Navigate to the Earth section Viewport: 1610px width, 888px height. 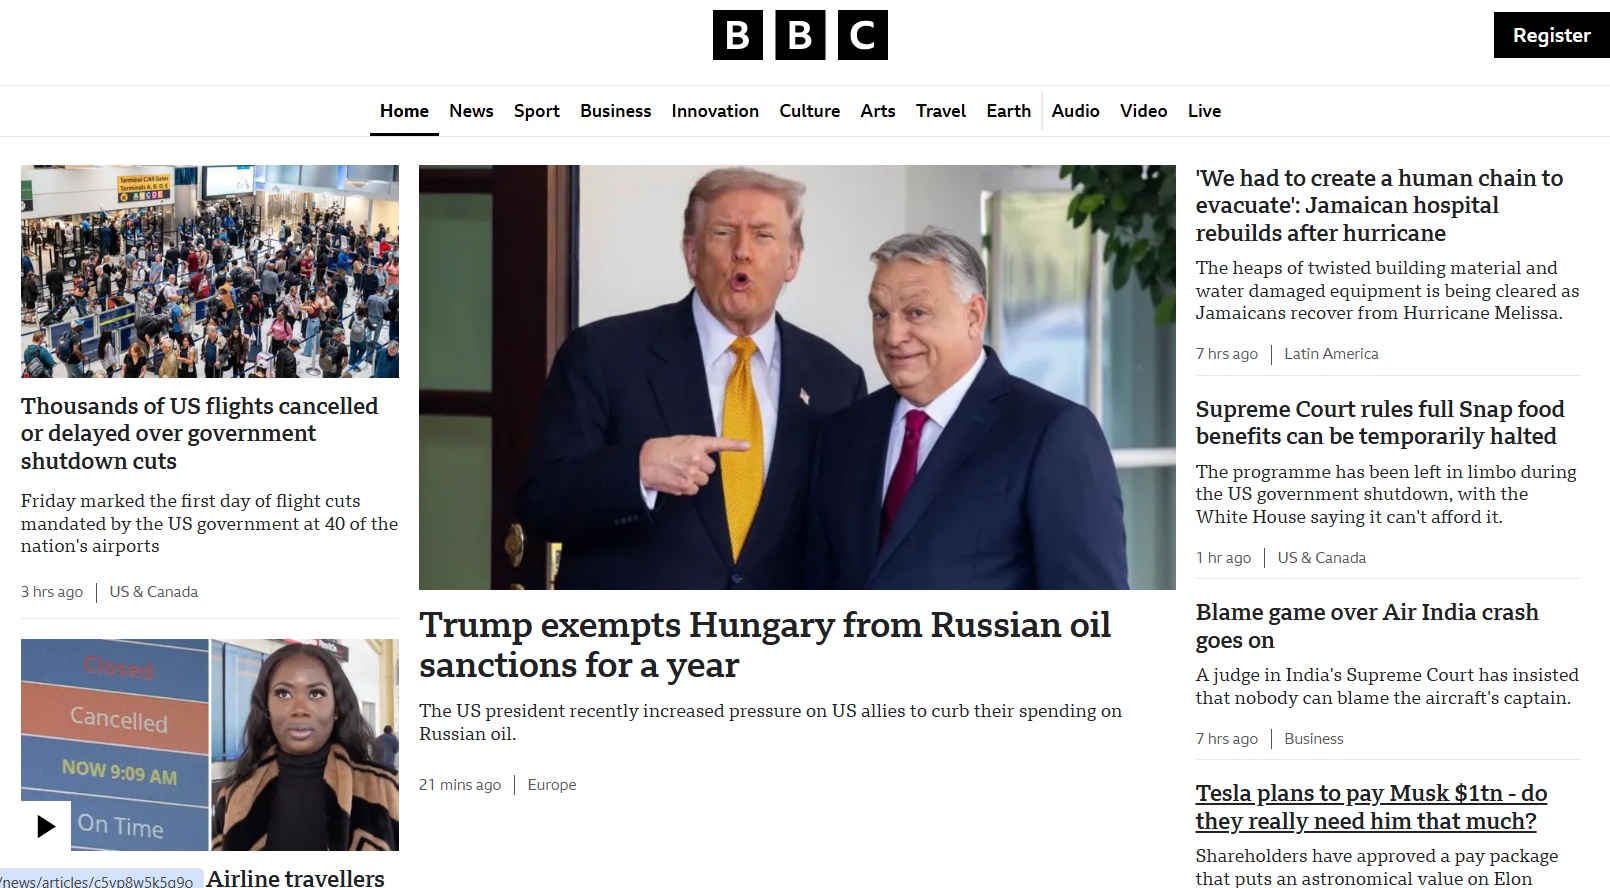click(x=1008, y=111)
